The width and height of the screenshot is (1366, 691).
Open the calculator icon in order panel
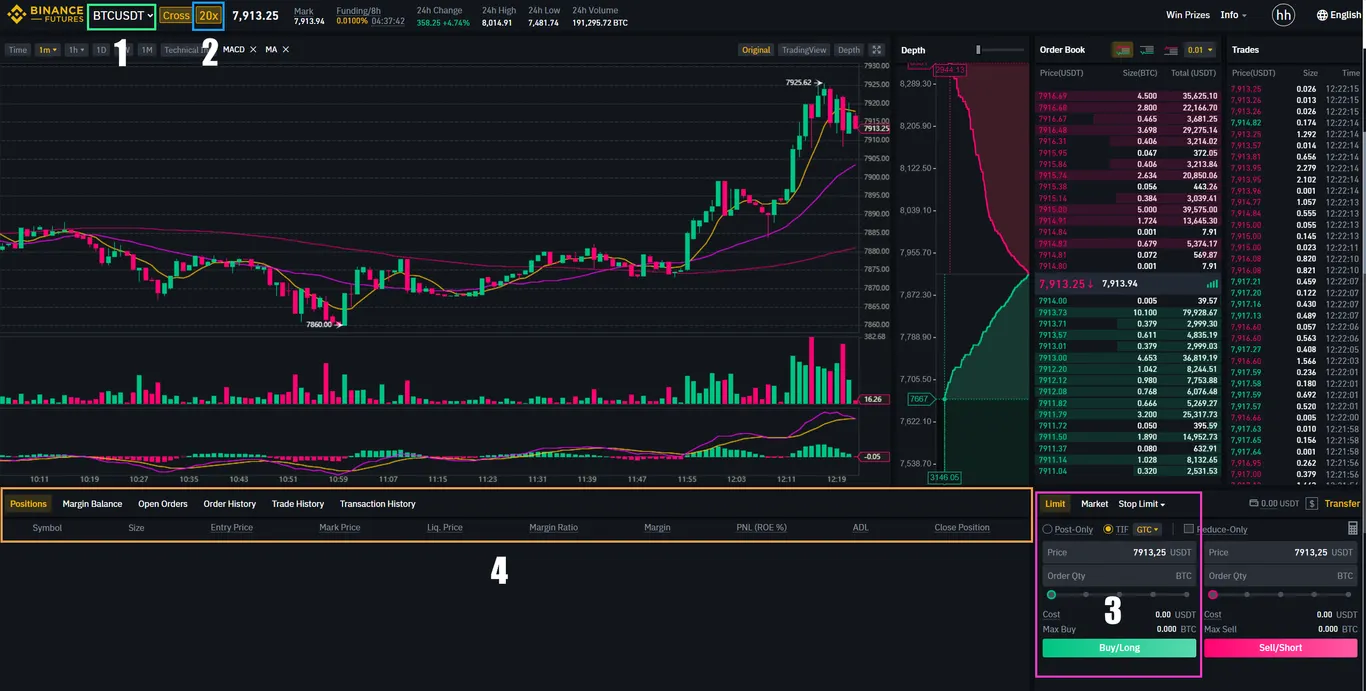point(1353,528)
